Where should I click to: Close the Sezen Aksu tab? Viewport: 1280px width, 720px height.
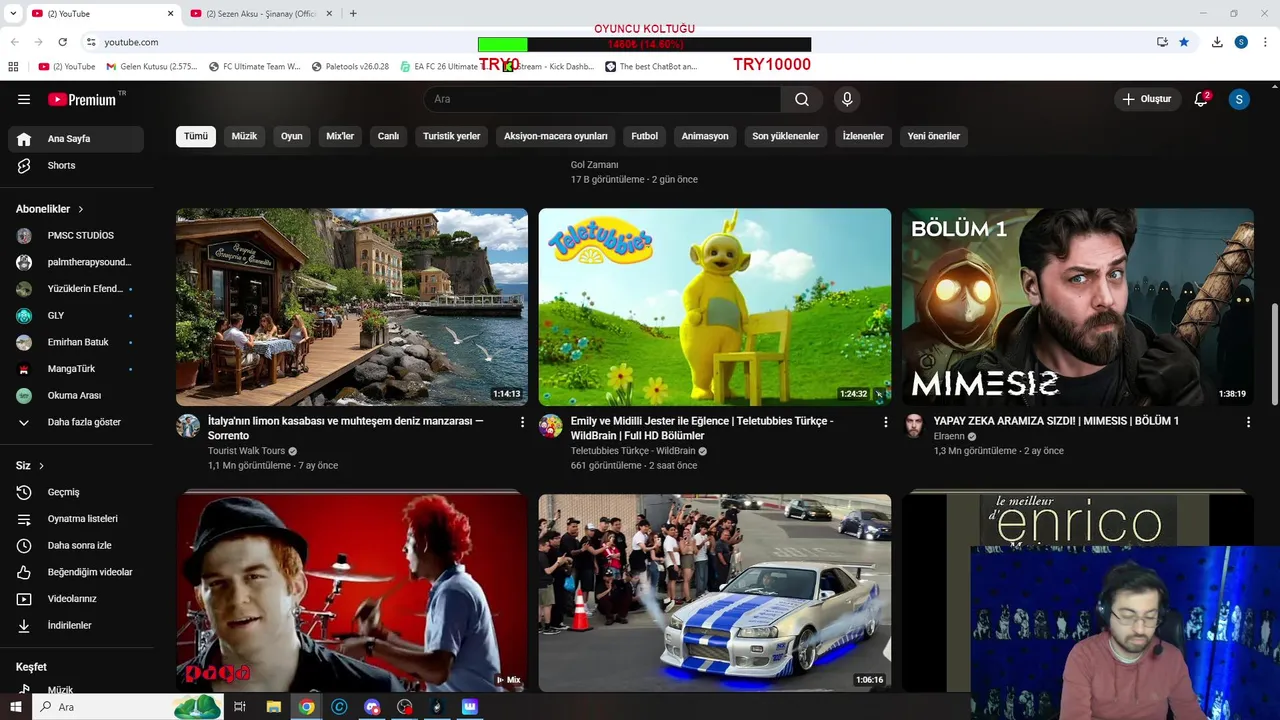328,14
